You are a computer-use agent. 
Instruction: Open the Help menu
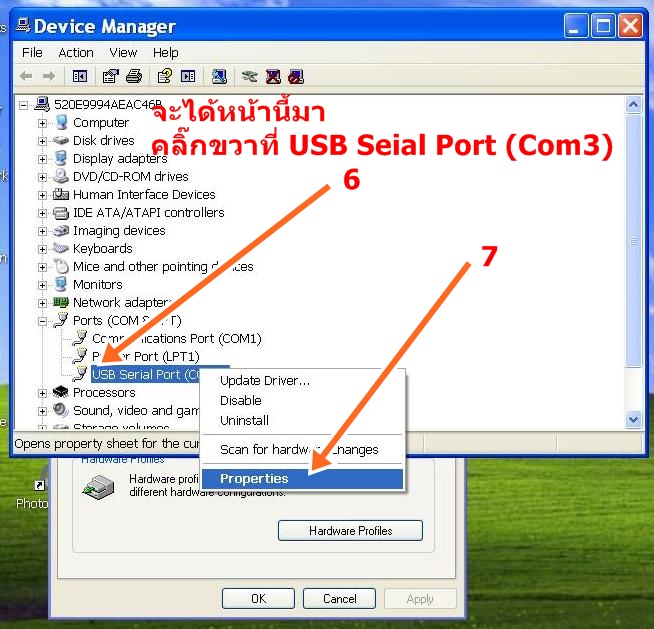click(166, 53)
